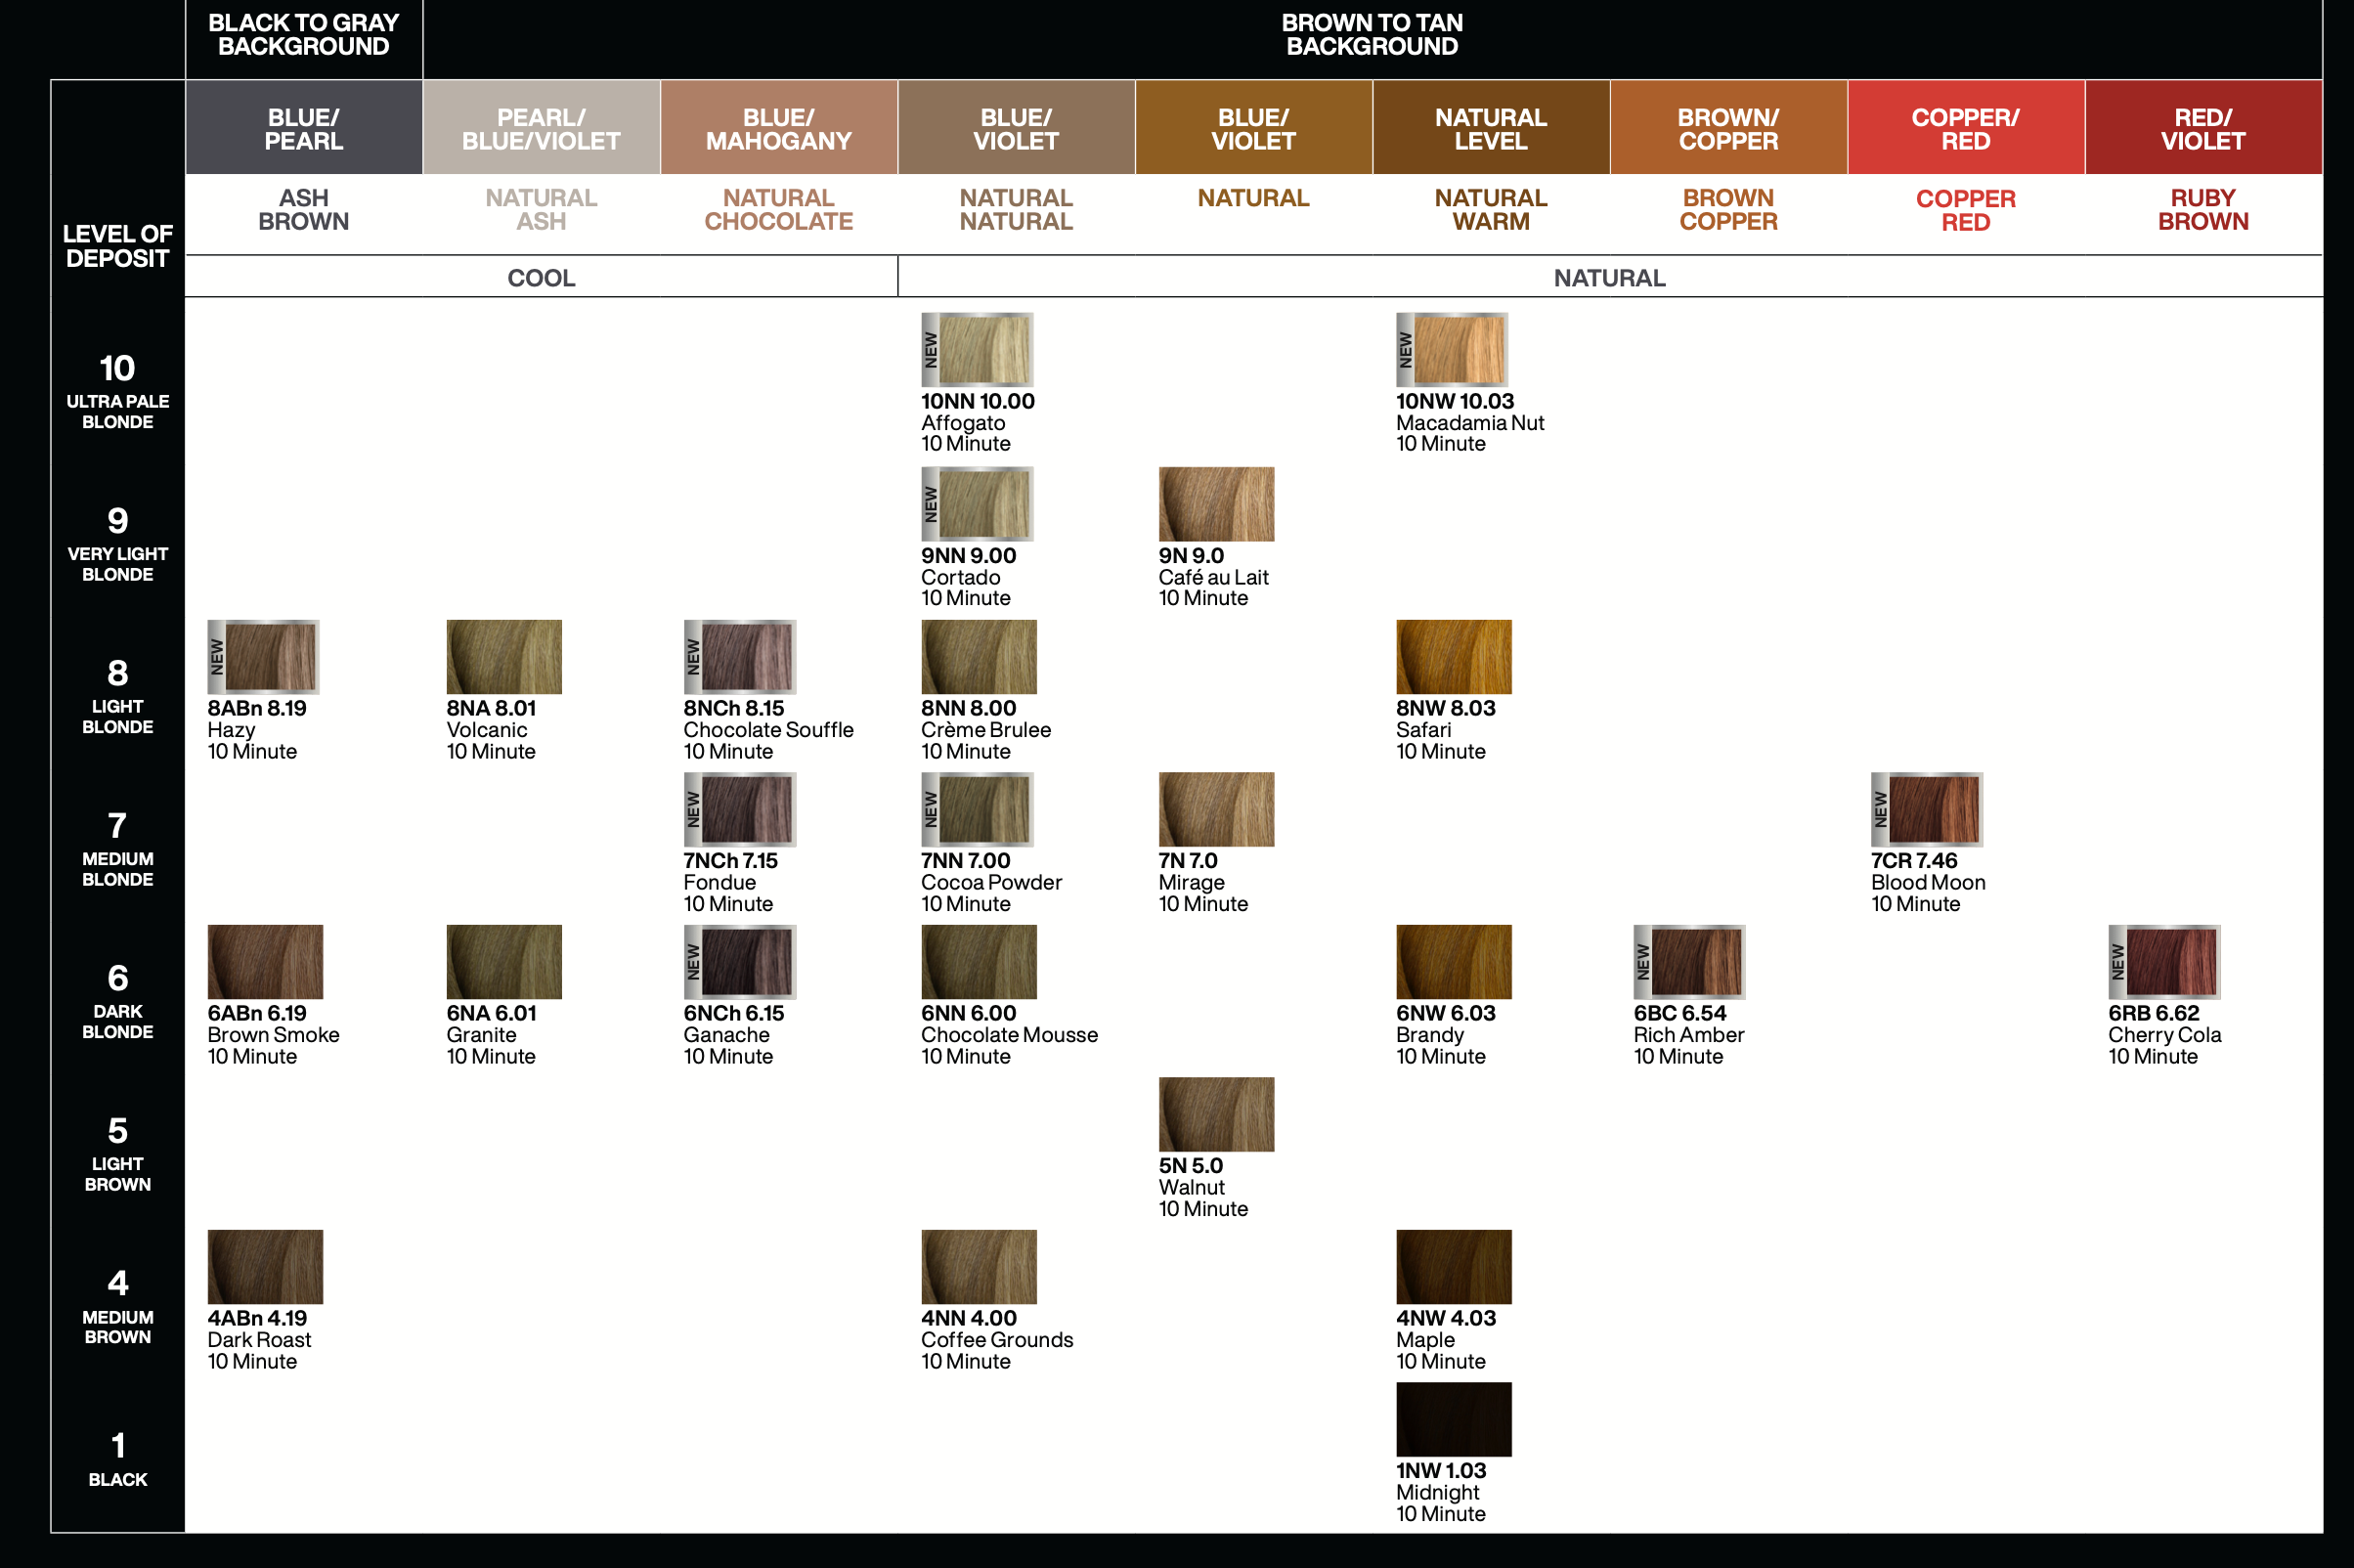Click the 8NW Safari swatch
Viewport: 2354px width, 1568px height.
pos(1453,657)
